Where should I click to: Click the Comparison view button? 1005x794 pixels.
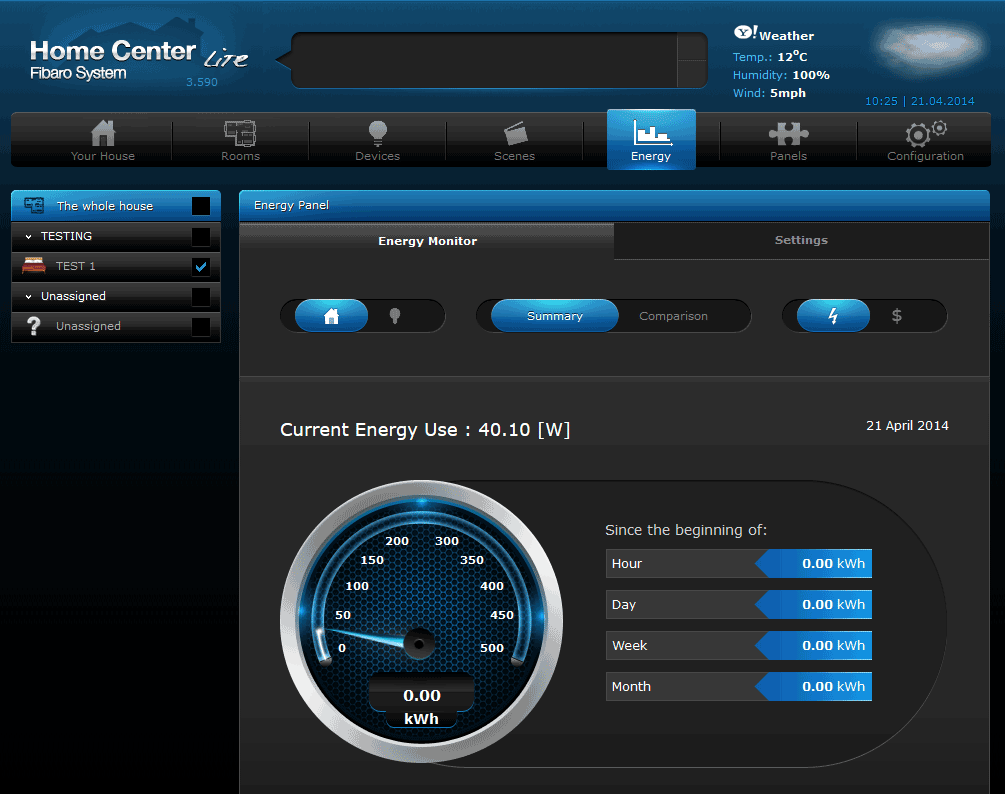coord(673,316)
